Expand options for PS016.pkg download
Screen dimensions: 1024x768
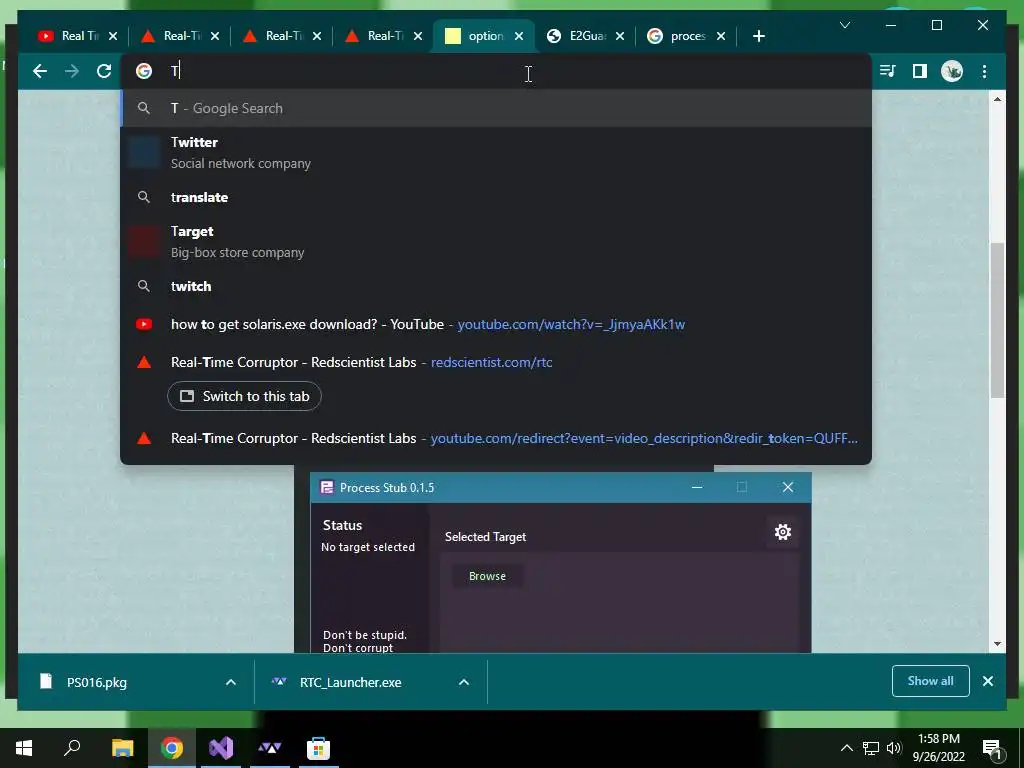click(231, 682)
